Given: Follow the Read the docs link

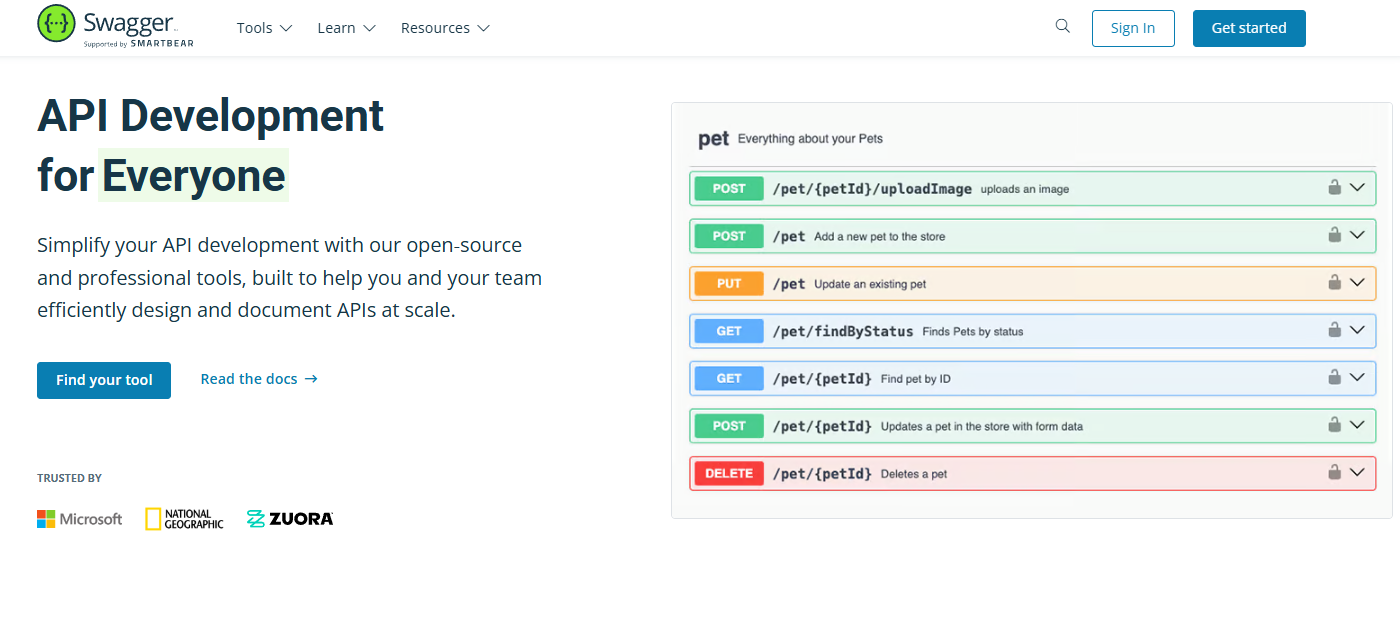Looking at the screenshot, I should click(x=259, y=379).
